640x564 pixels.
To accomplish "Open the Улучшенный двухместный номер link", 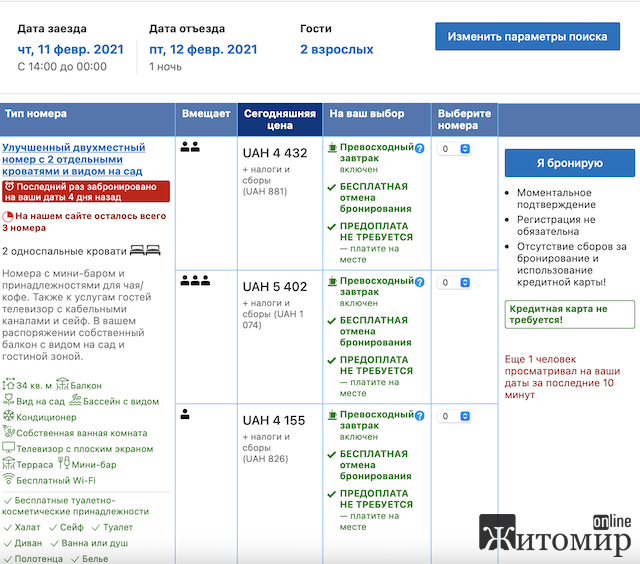I will (x=73, y=159).
